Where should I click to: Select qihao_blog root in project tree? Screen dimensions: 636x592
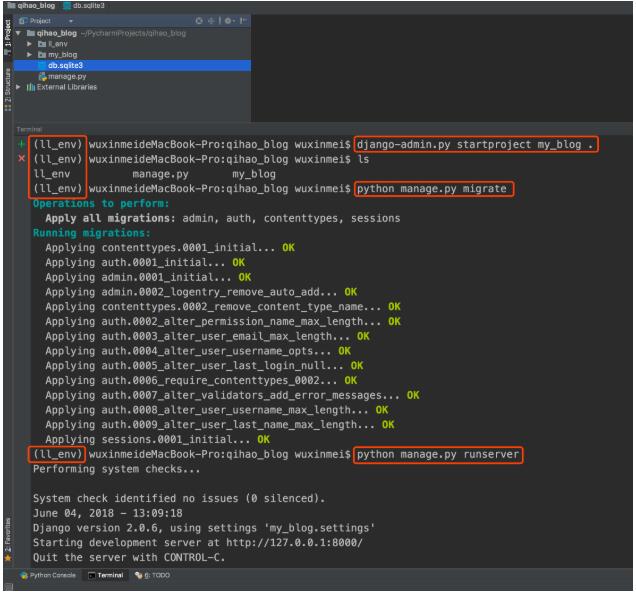56,33
